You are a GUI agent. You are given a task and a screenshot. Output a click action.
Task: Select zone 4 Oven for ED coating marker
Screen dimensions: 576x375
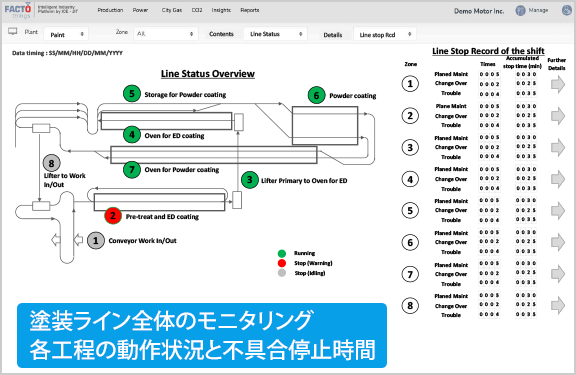tap(132, 135)
